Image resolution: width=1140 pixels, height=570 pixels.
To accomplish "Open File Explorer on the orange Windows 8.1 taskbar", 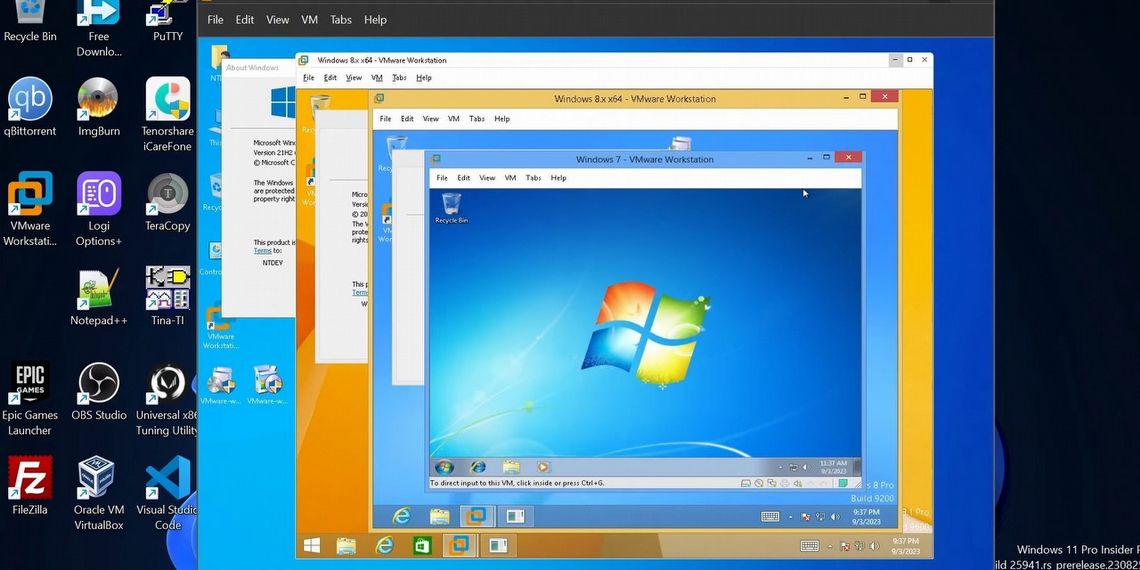I will (x=346, y=545).
